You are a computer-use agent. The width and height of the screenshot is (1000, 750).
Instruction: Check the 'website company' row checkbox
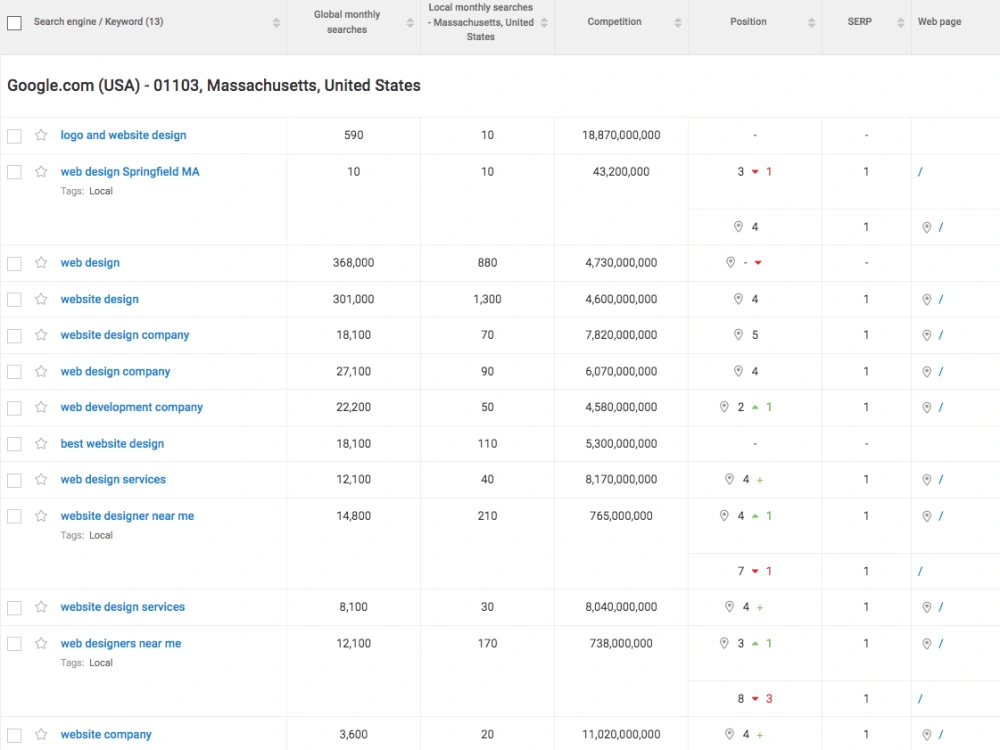click(14, 735)
